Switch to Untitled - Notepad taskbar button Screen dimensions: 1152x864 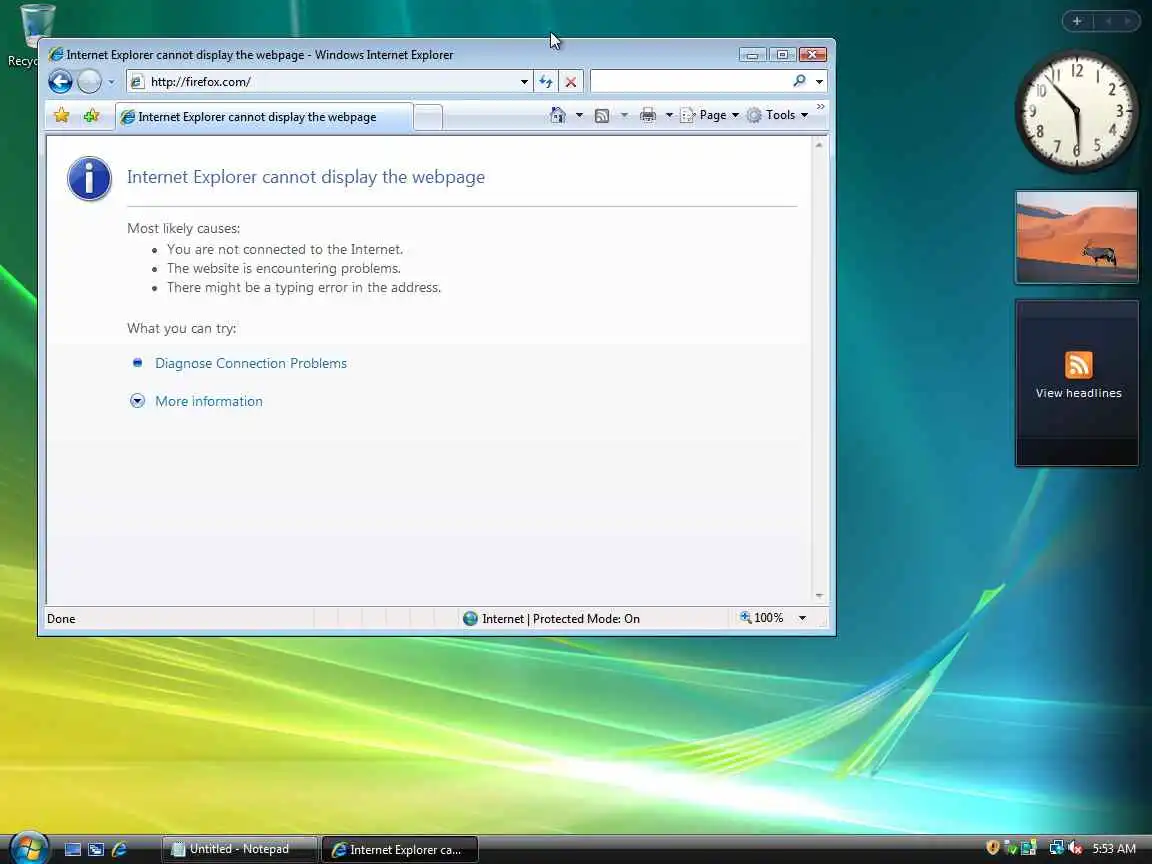[240, 849]
